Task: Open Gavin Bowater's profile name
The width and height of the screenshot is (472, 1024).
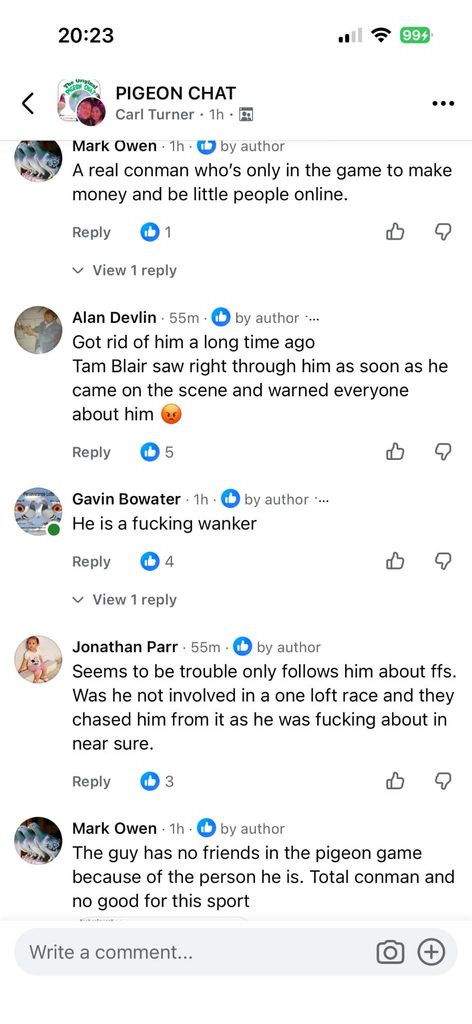Action: point(126,499)
